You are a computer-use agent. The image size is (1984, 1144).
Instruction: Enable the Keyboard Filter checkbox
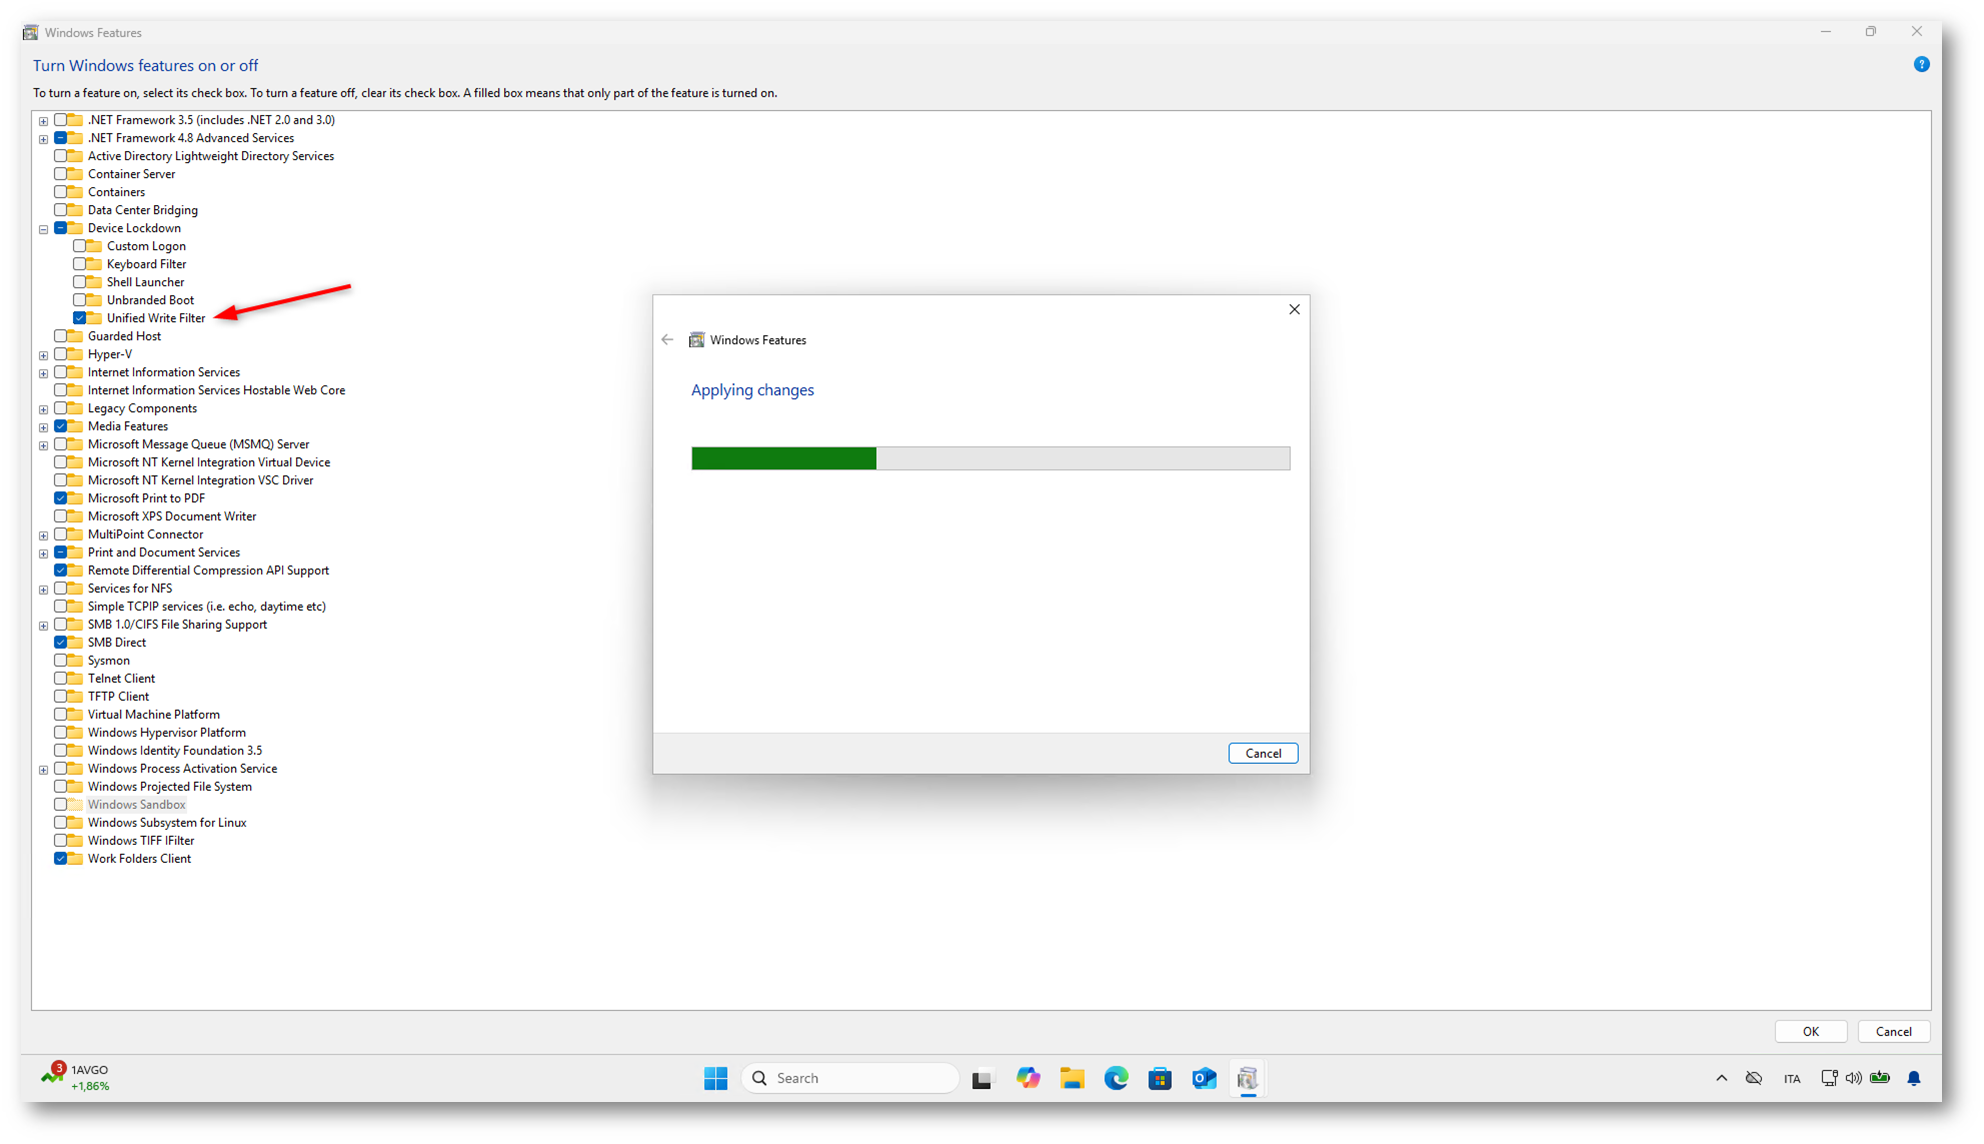pos(80,264)
